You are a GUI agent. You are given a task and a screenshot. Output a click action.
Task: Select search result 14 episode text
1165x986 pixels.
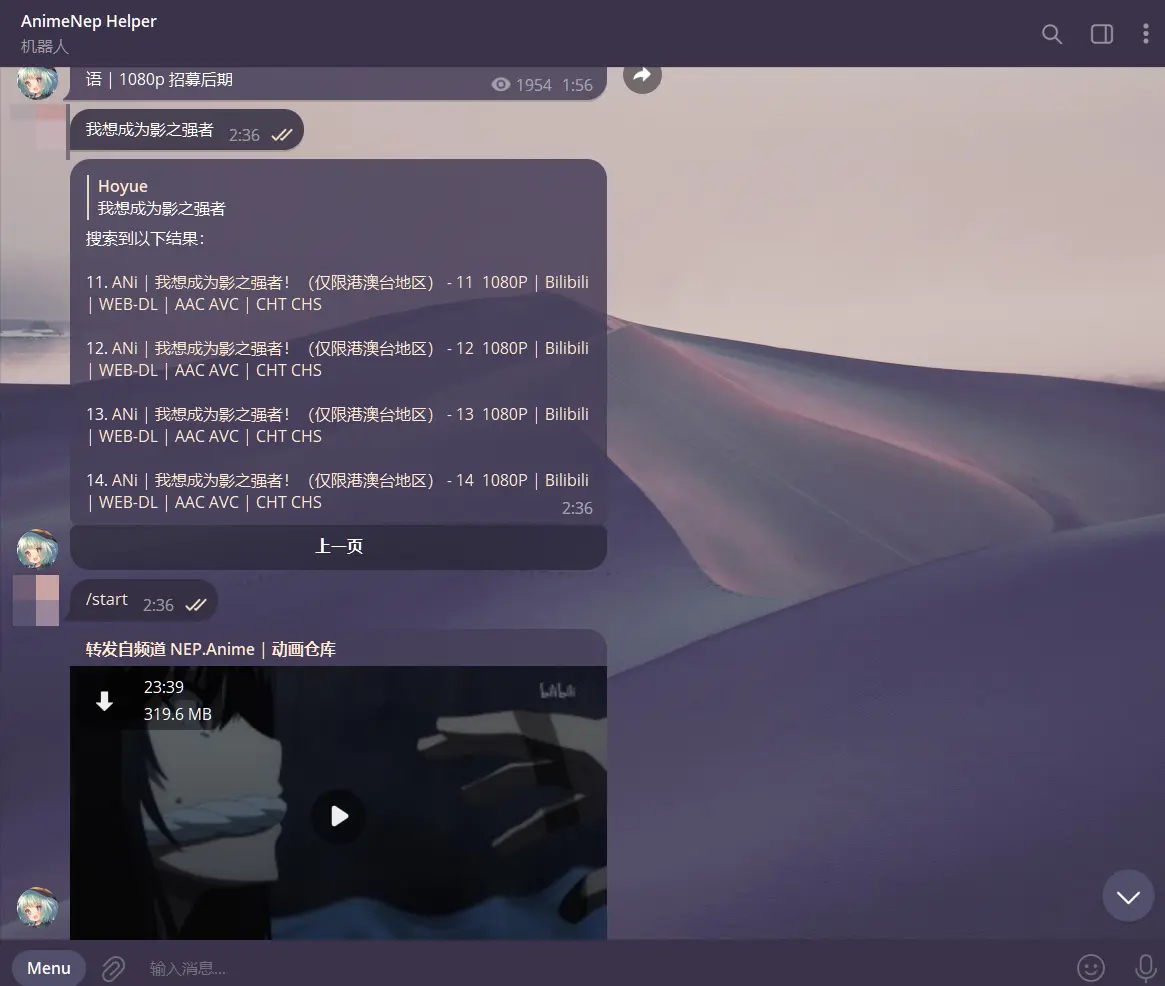(x=337, y=491)
